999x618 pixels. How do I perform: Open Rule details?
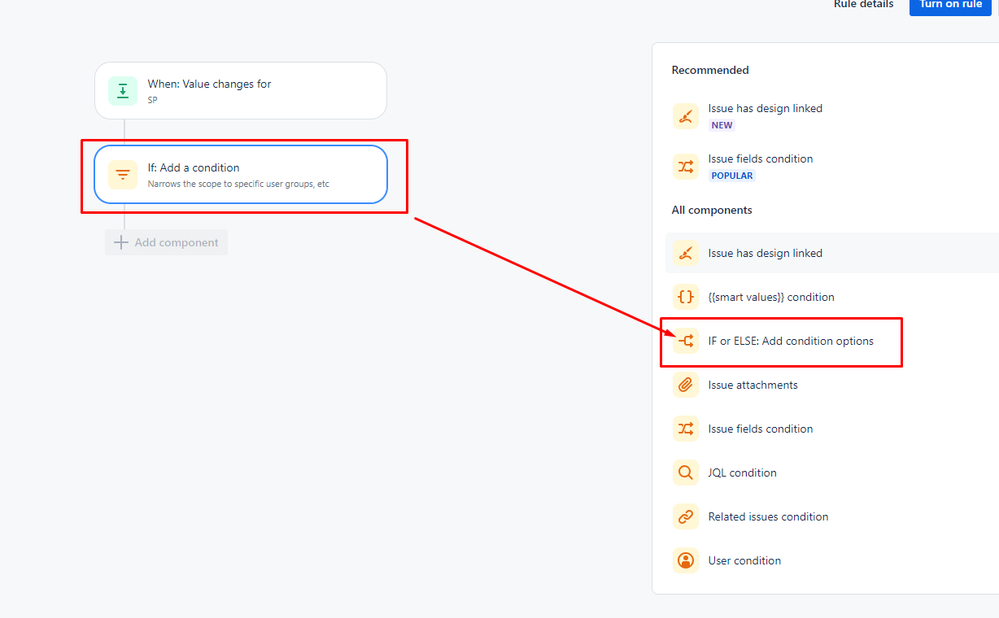(x=863, y=4)
